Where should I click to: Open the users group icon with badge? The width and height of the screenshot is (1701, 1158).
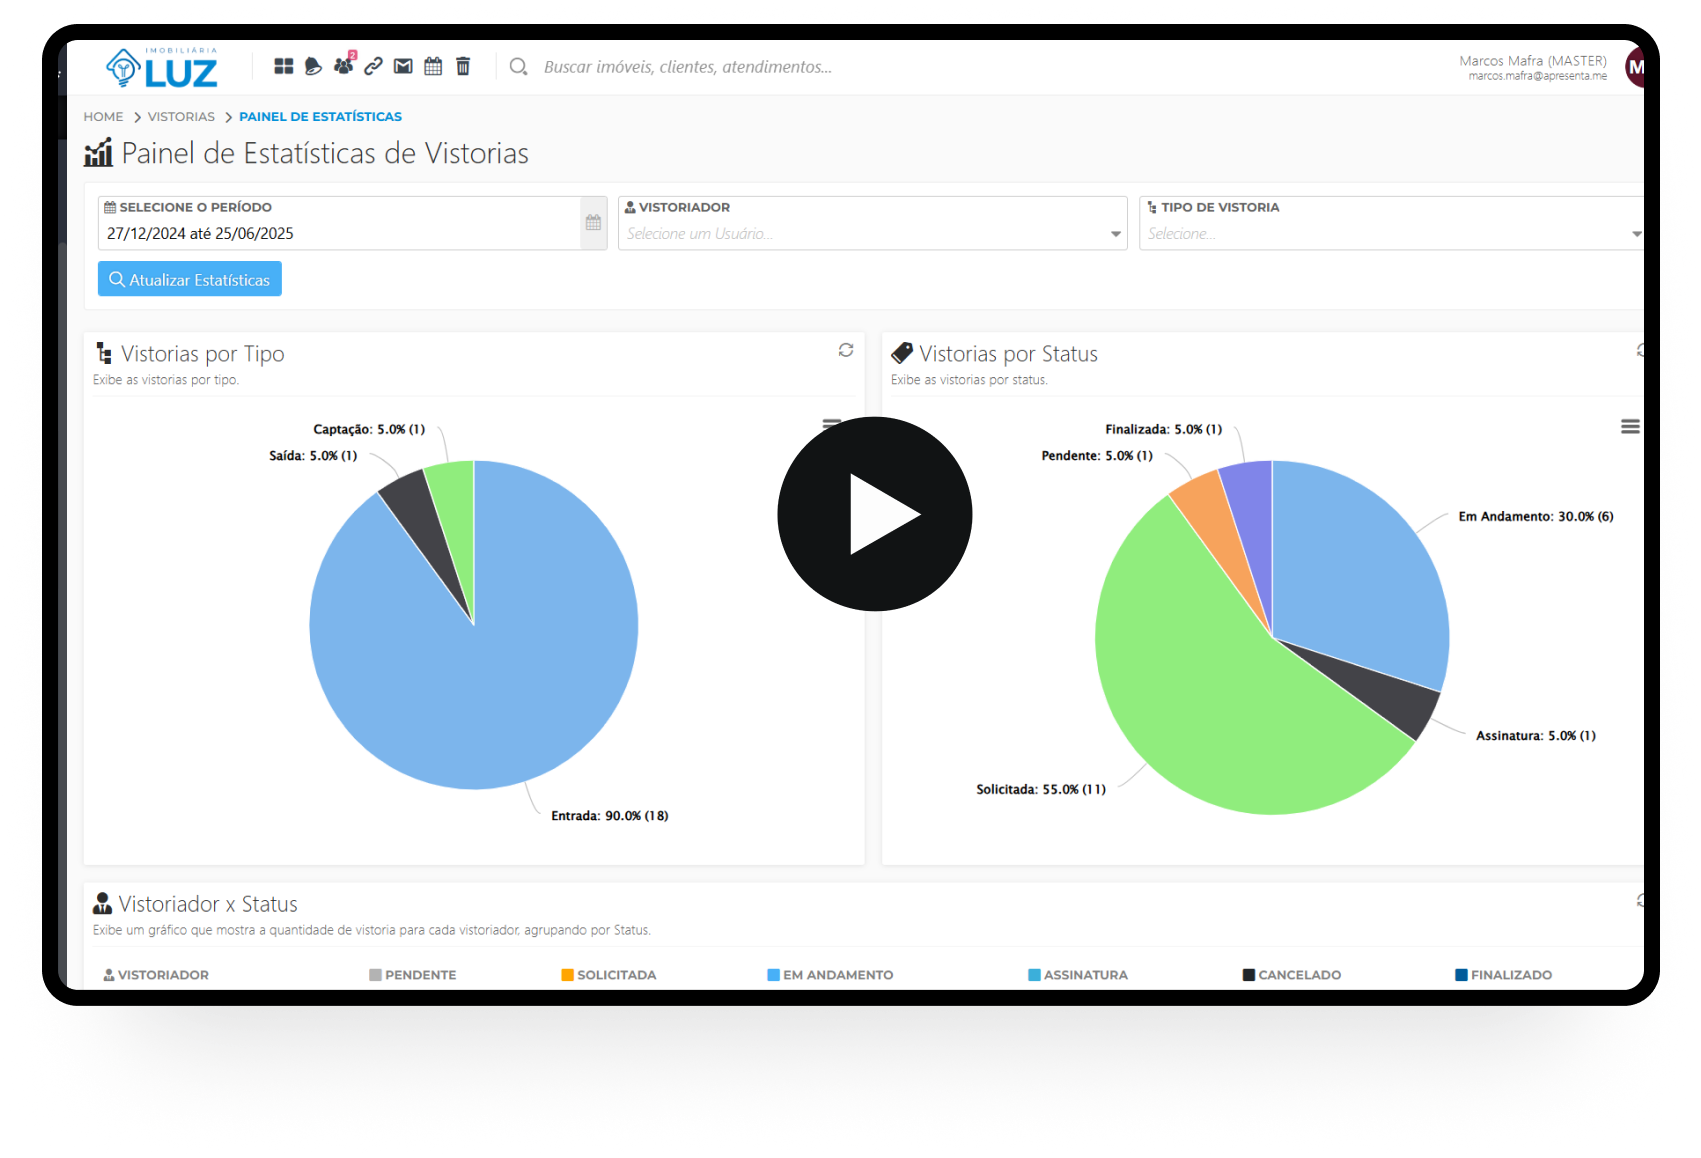tap(343, 66)
